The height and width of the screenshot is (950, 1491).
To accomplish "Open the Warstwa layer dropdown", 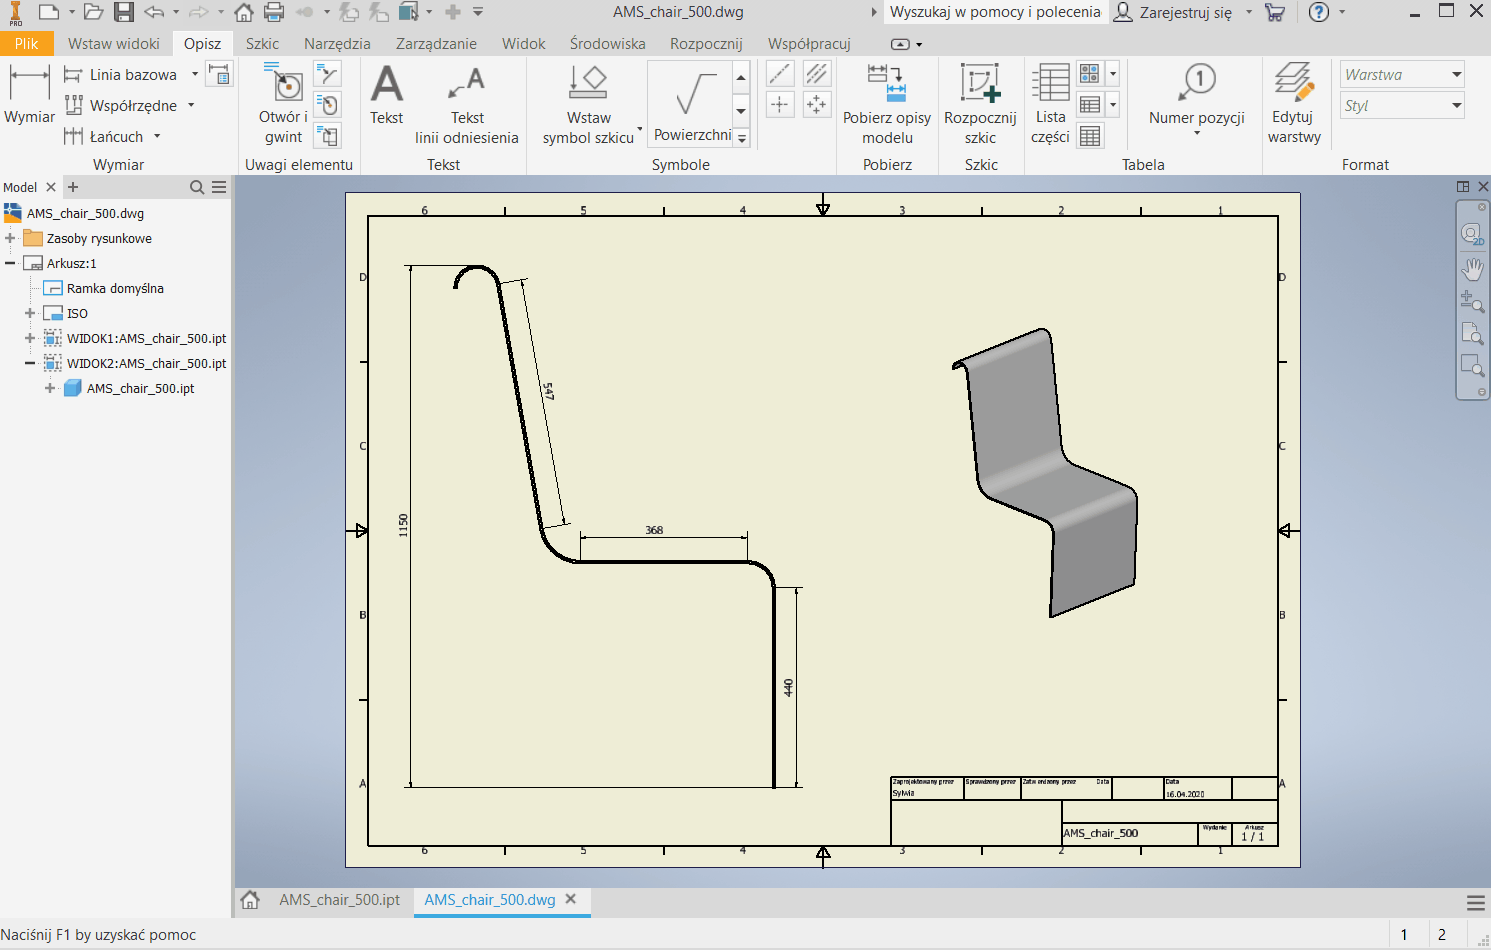I will [1456, 74].
